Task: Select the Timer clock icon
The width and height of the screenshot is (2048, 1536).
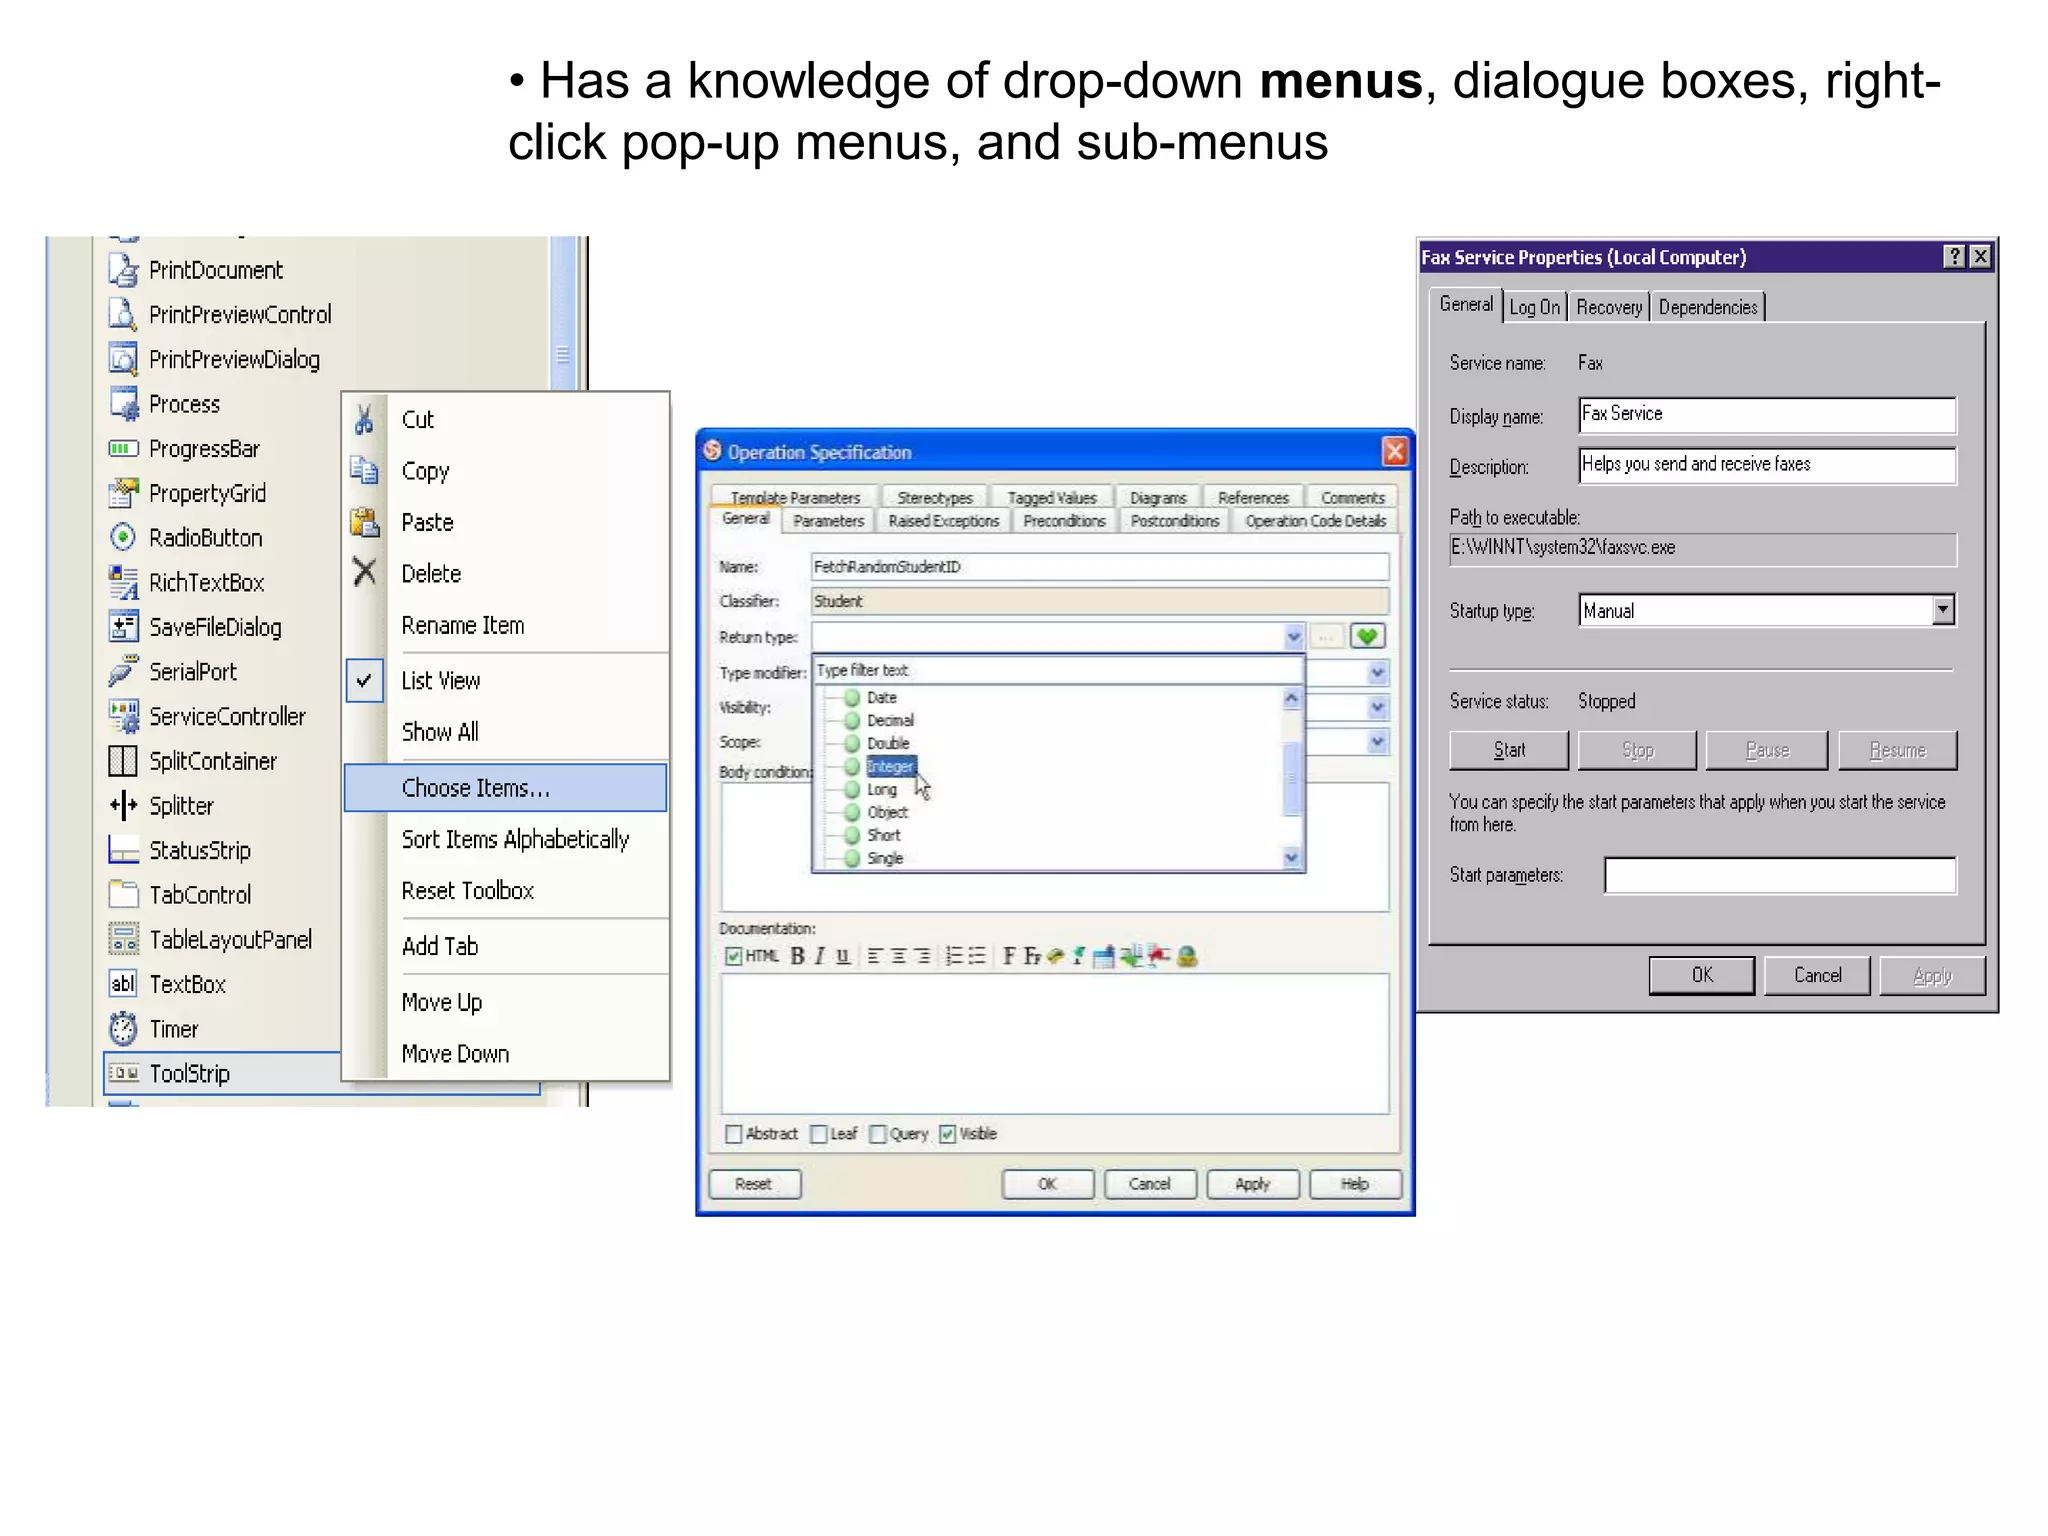Action: point(123,1028)
